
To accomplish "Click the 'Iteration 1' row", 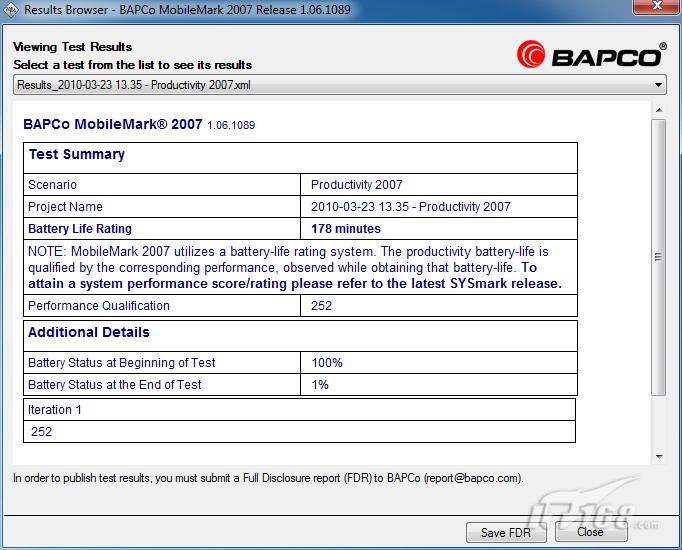I will [x=299, y=410].
